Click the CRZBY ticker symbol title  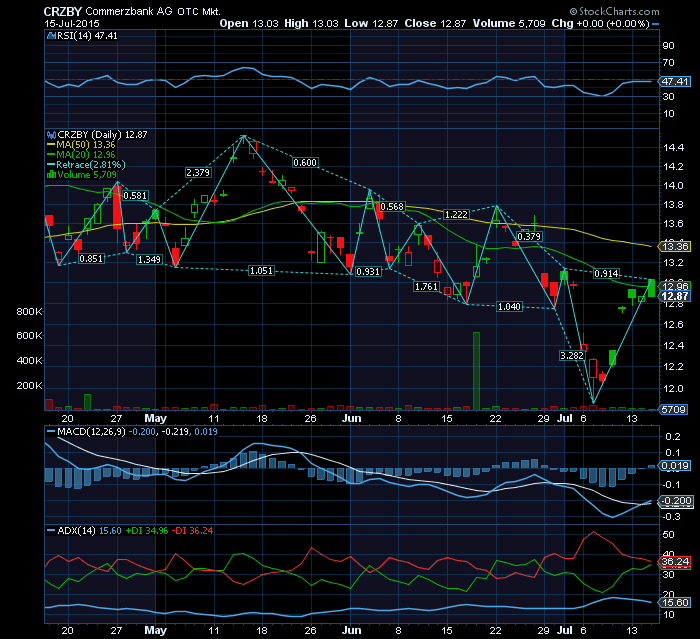coord(63,11)
